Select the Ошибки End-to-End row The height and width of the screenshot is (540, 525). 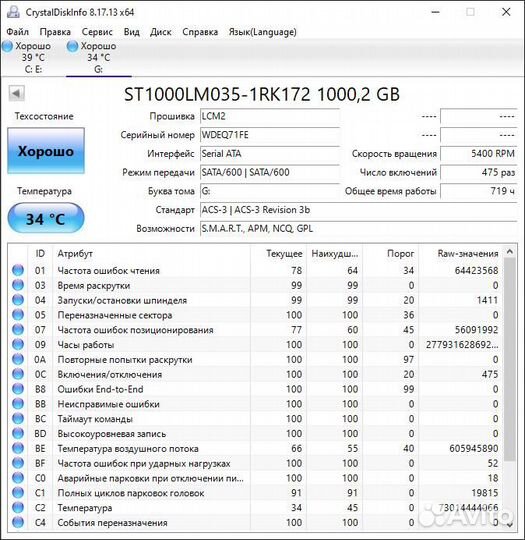(255, 389)
